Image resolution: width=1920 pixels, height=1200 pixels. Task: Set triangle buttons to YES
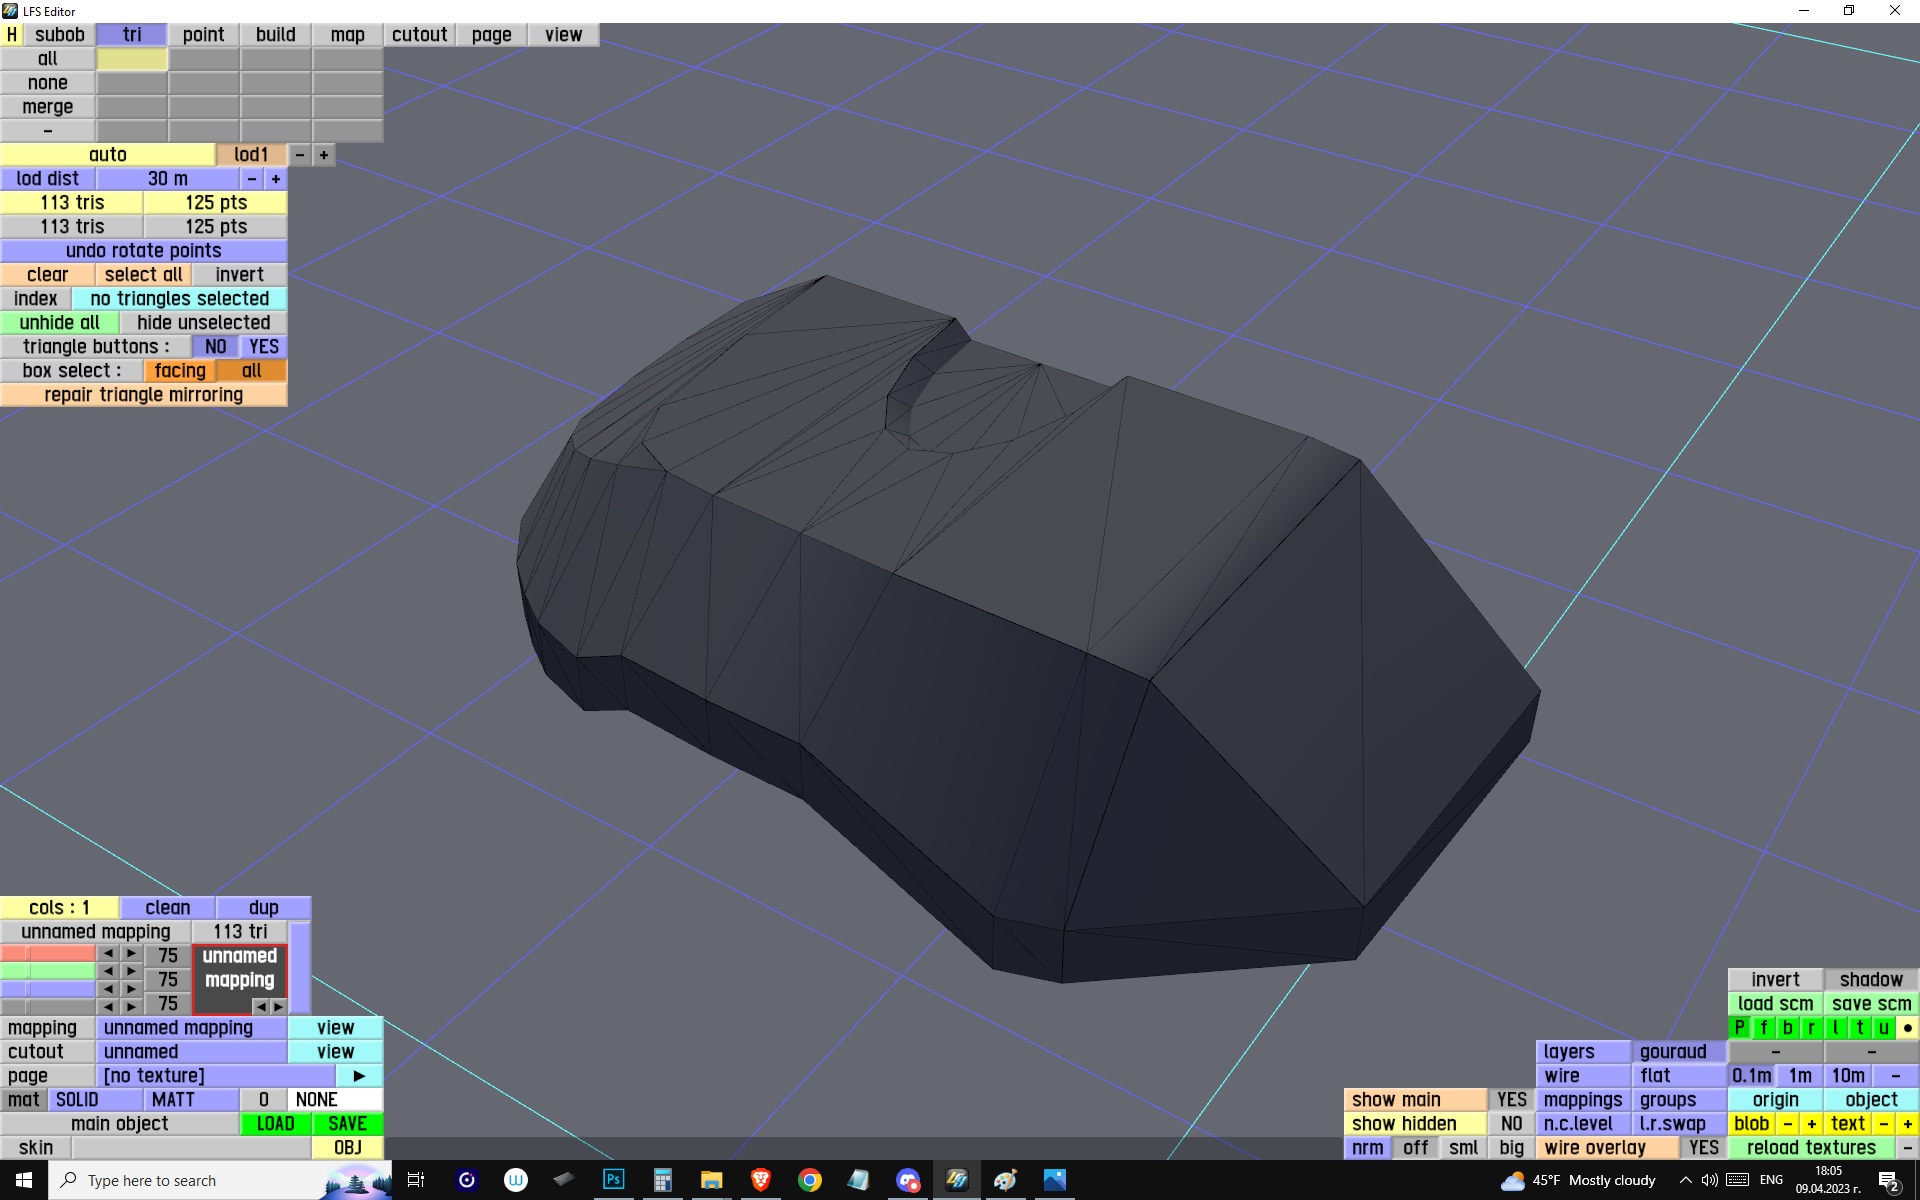(264, 347)
